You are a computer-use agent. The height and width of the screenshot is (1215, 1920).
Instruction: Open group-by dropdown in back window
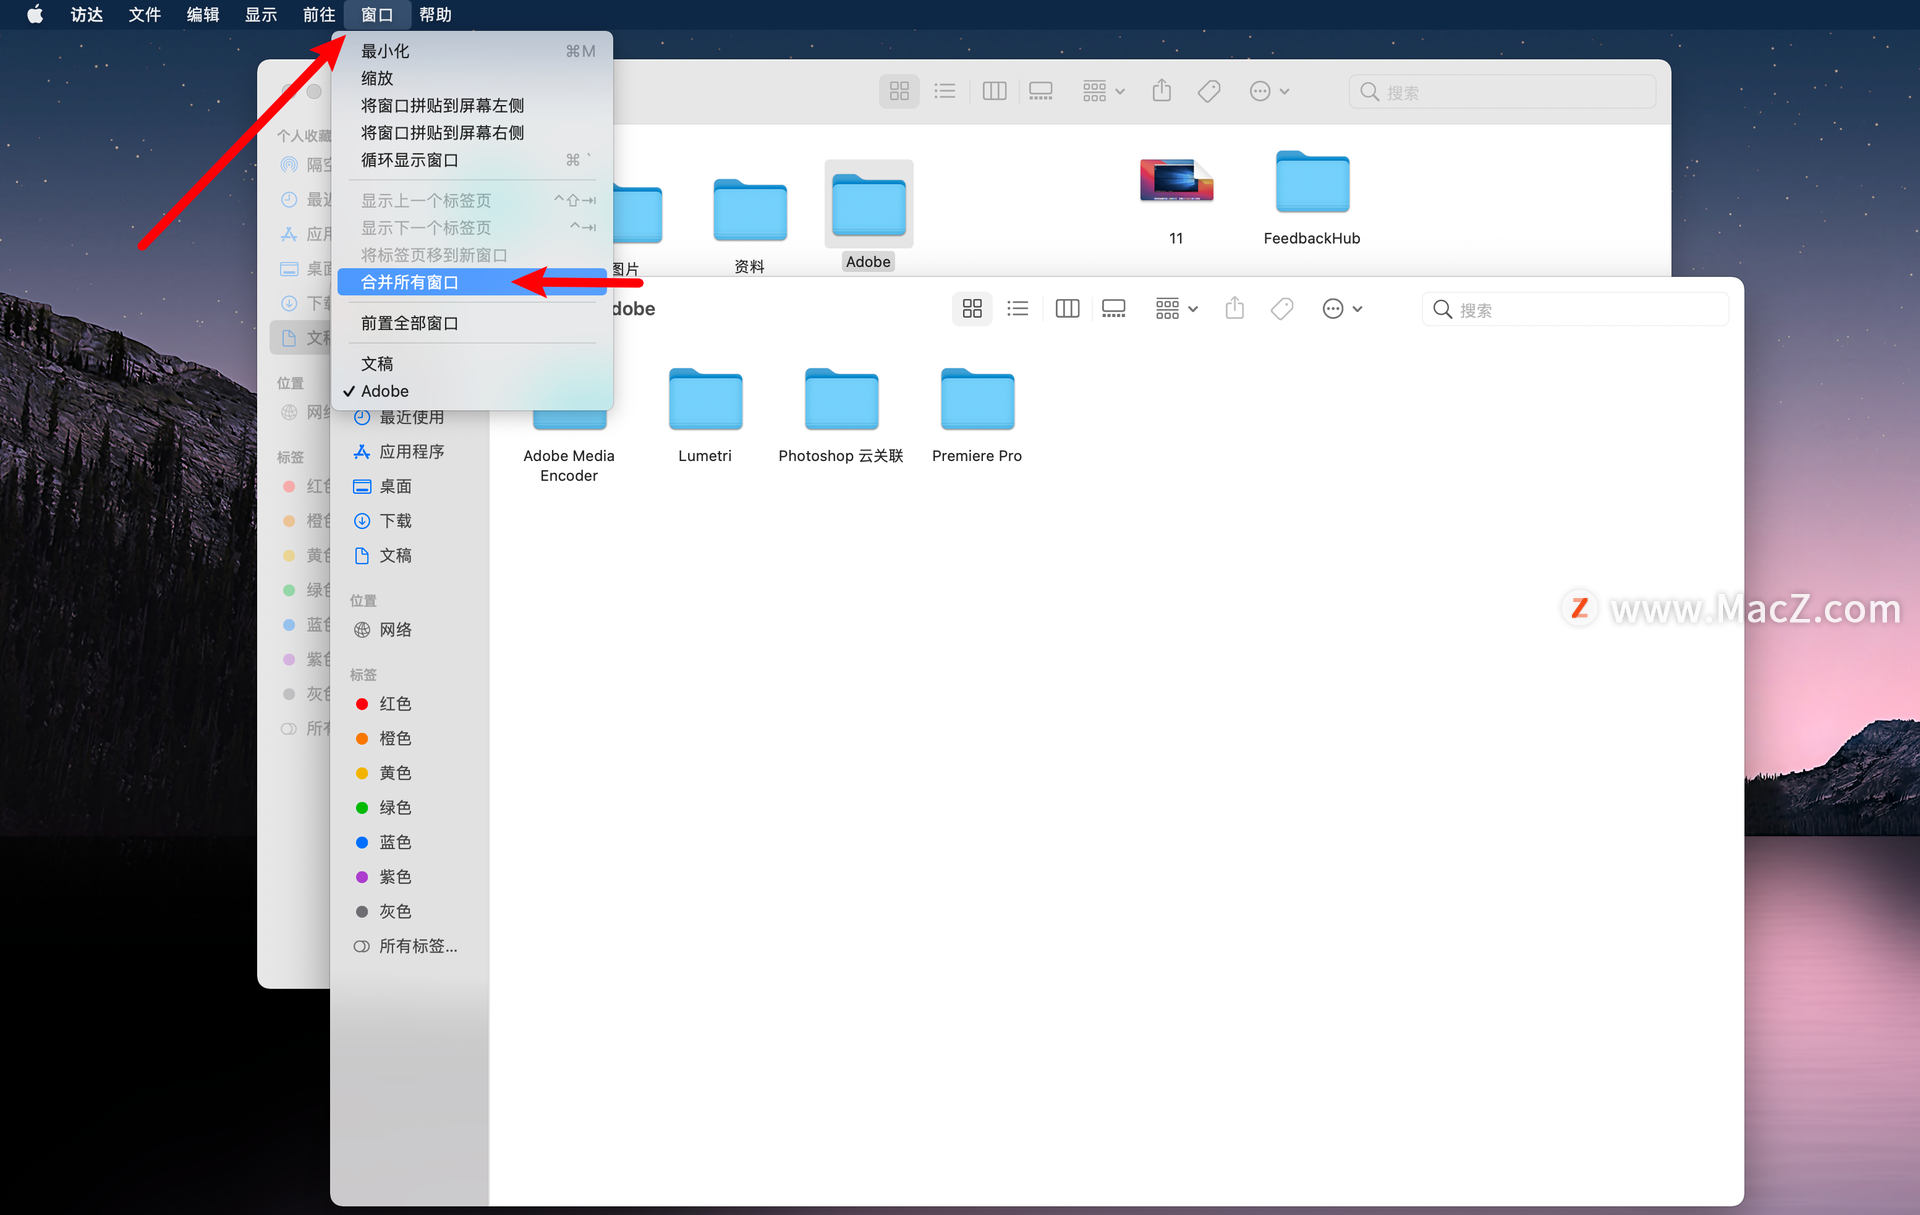pyautogui.click(x=1103, y=91)
